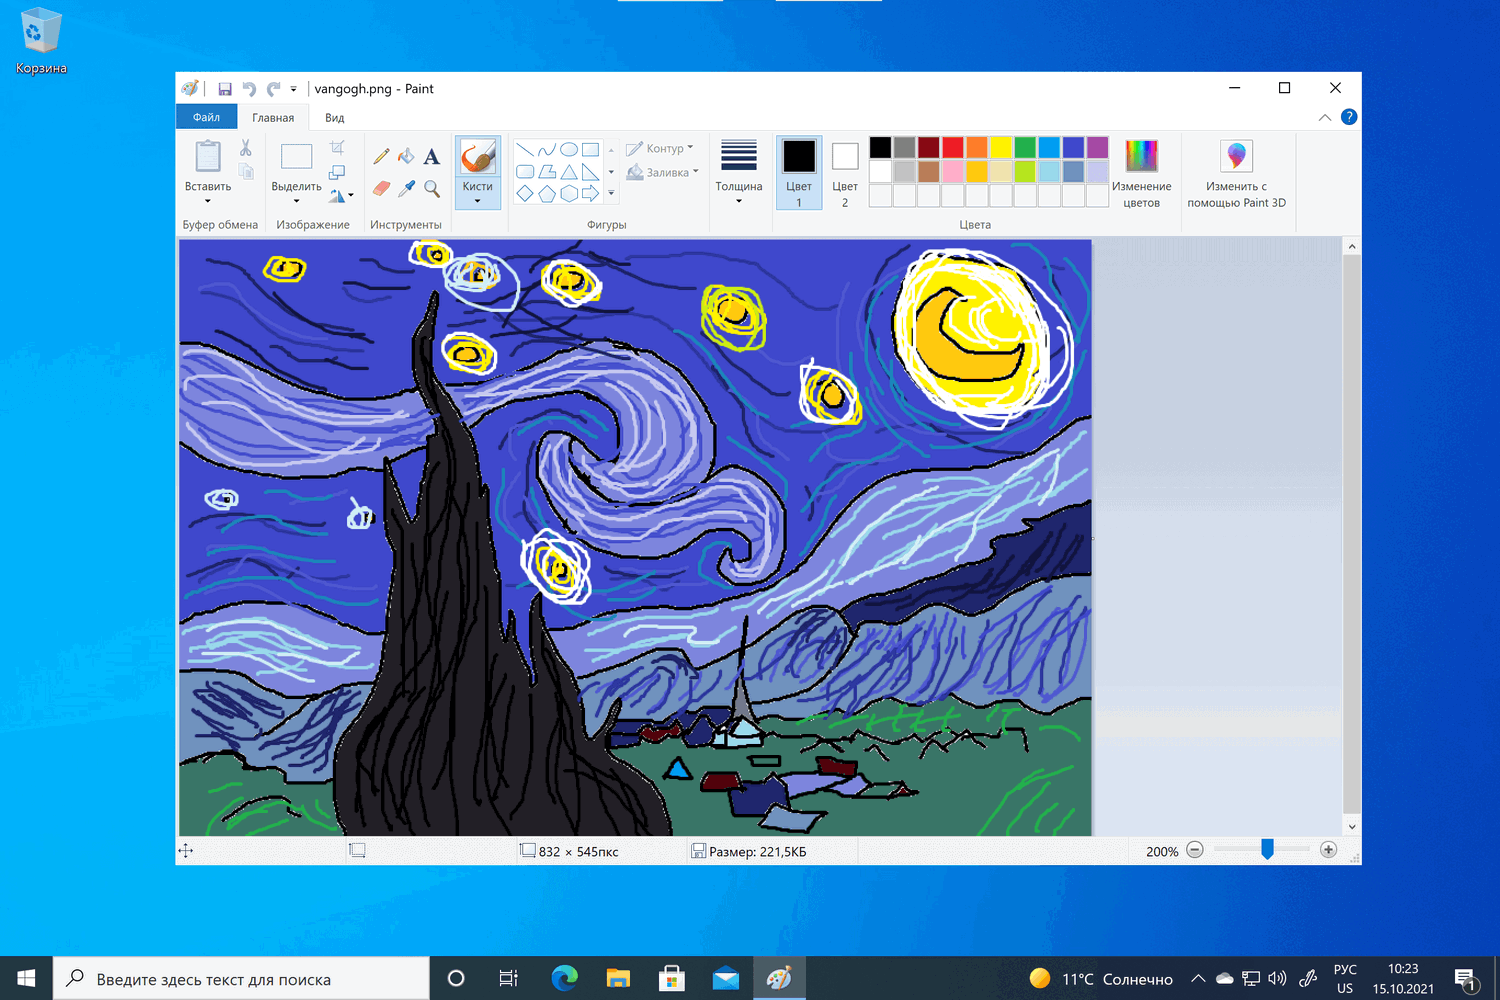
Task: Open the Thickness dropdown
Action: click(x=739, y=173)
